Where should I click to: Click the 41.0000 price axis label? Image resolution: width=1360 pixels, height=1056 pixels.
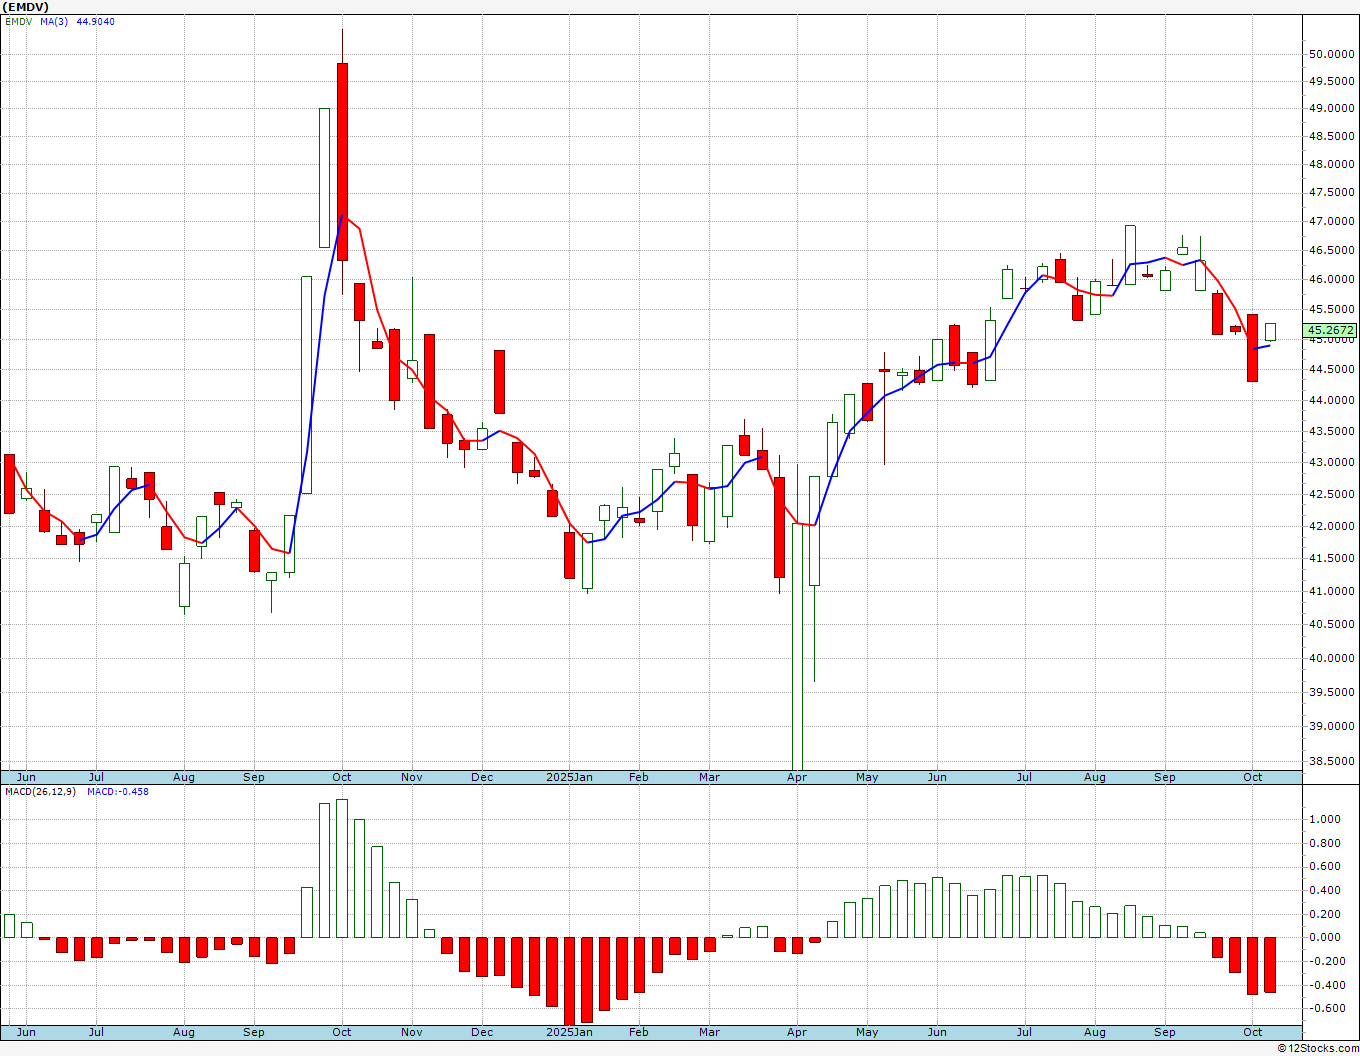(1332, 591)
